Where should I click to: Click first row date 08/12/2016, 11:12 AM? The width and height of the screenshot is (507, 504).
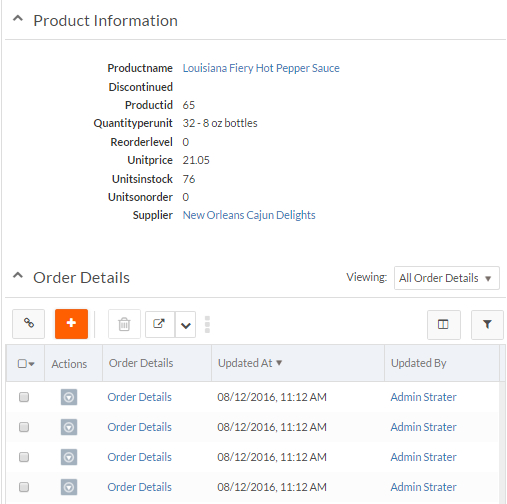[x=272, y=397]
